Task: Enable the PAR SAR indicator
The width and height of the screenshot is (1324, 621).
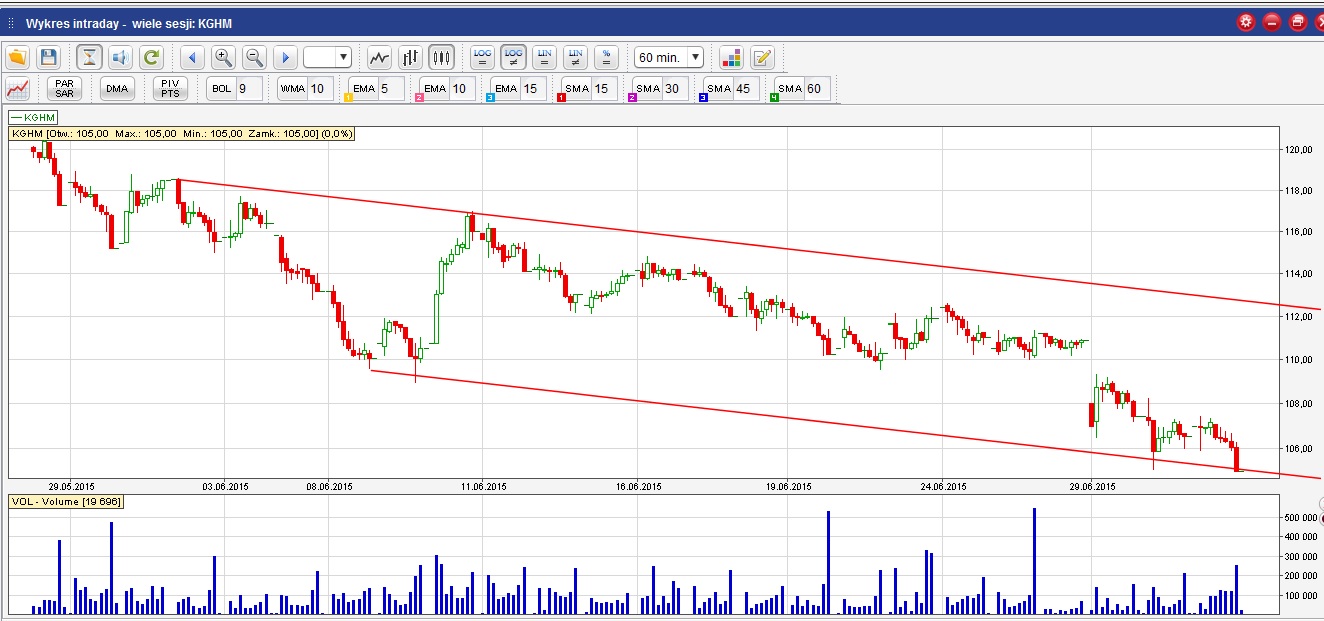Action: pos(64,88)
